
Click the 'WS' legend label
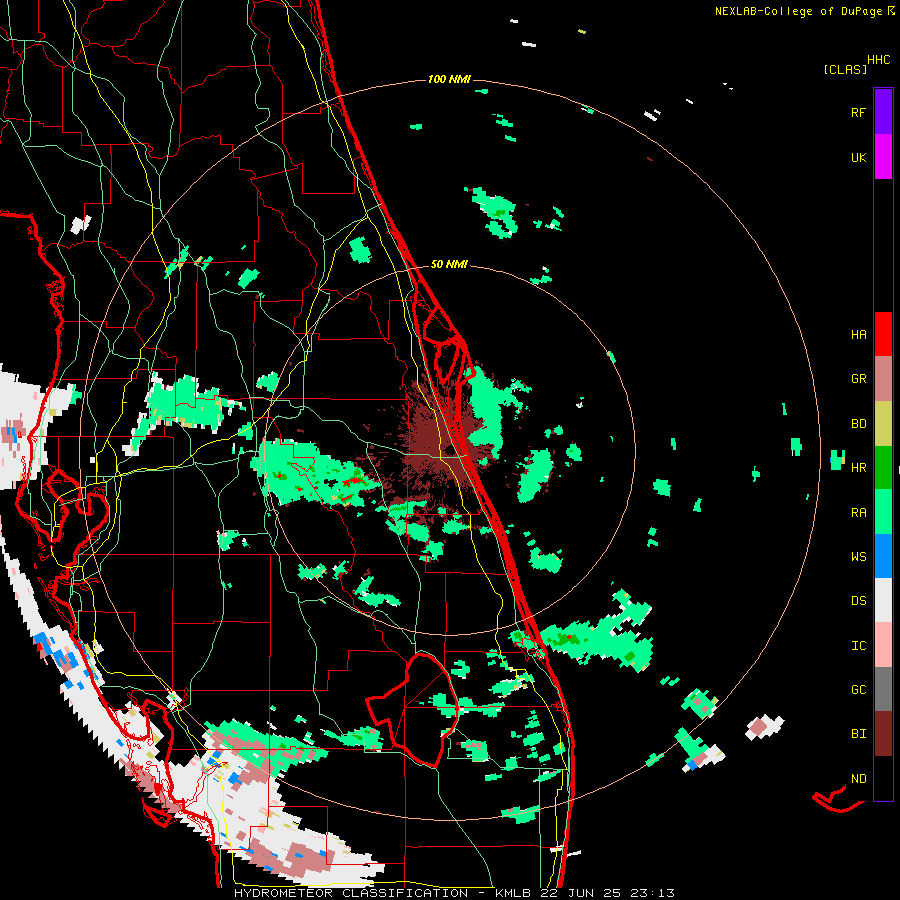click(858, 557)
